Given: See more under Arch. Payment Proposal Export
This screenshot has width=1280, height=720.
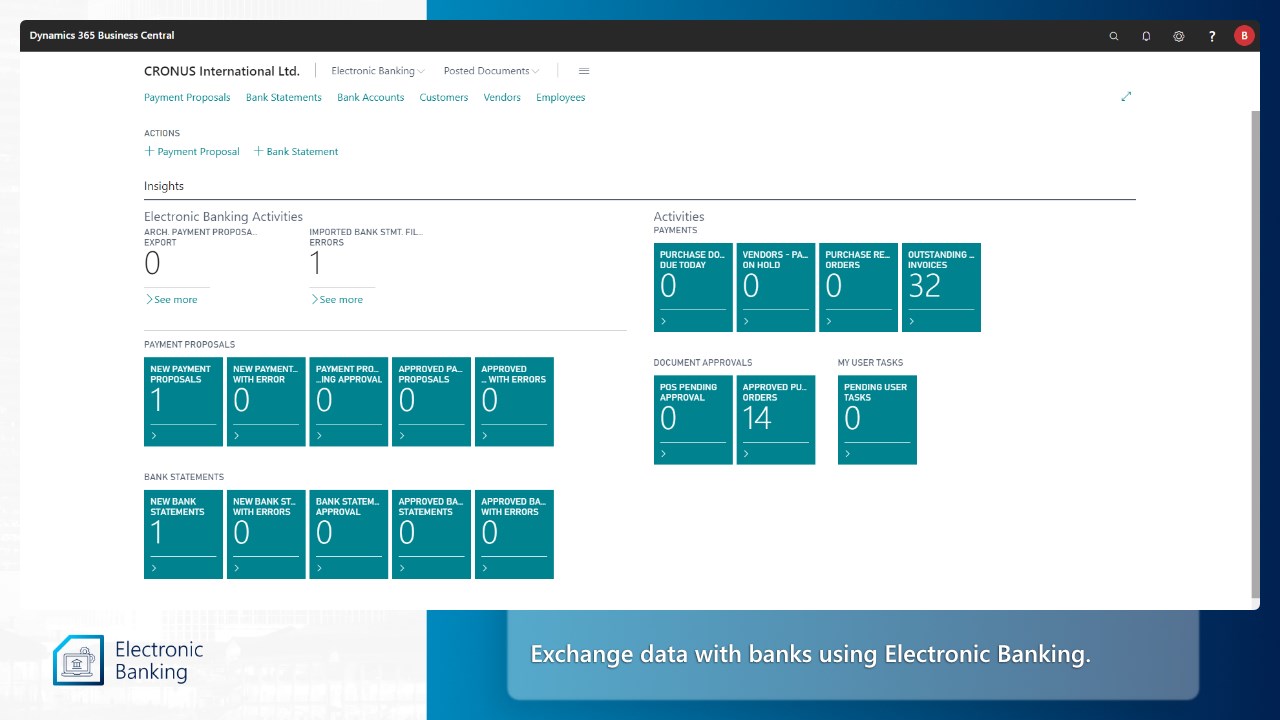Looking at the screenshot, I should [171, 299].
